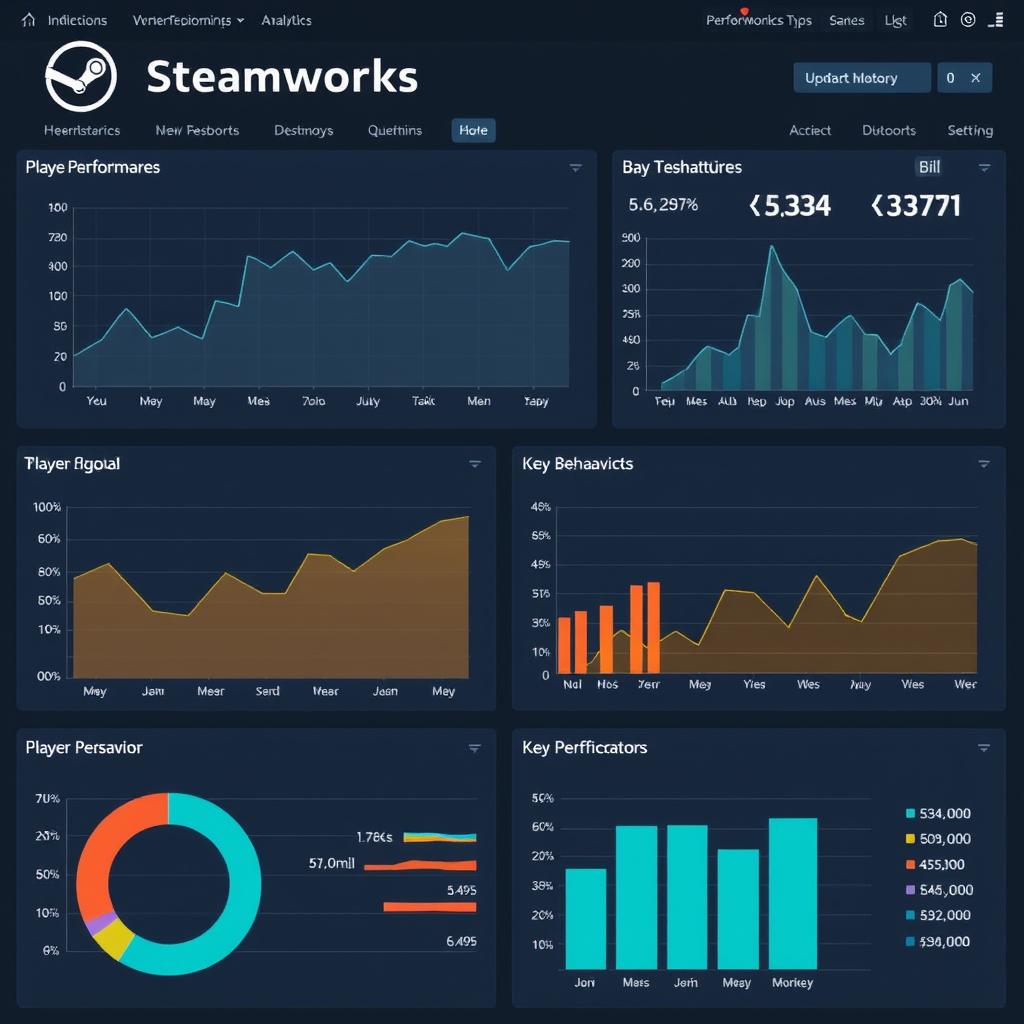Image resolution: width=1024 pixels, height=1024 pixels.
Task: Open the Analytics menu item
Action: point(286,20)
